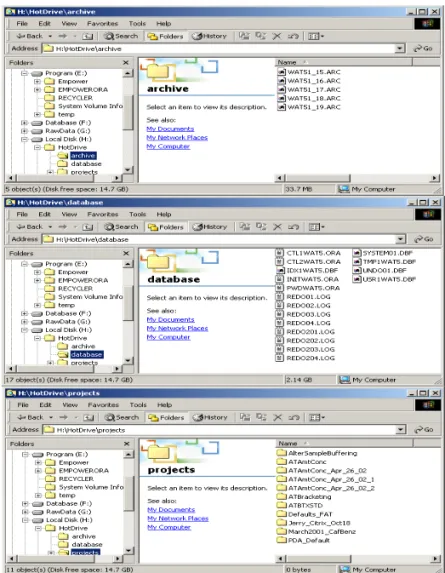Select CTL1WATS.ORA file

(x=308, y=253)
